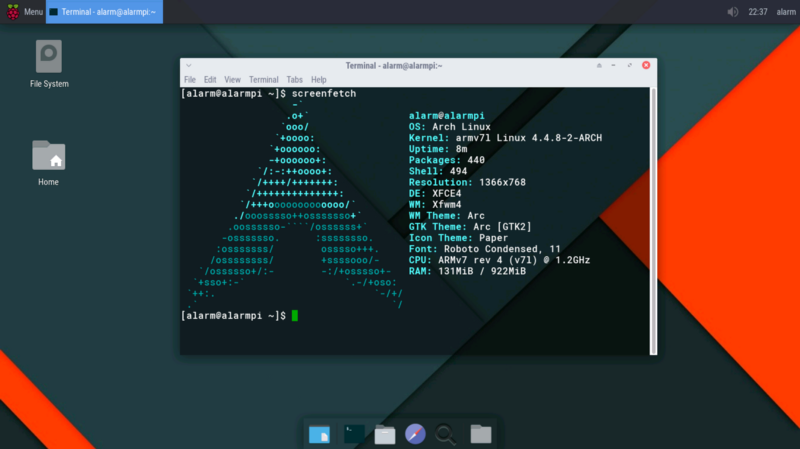Open the rightmost folder icon in dock
The image size is (800, 449).
pos(481,434)
